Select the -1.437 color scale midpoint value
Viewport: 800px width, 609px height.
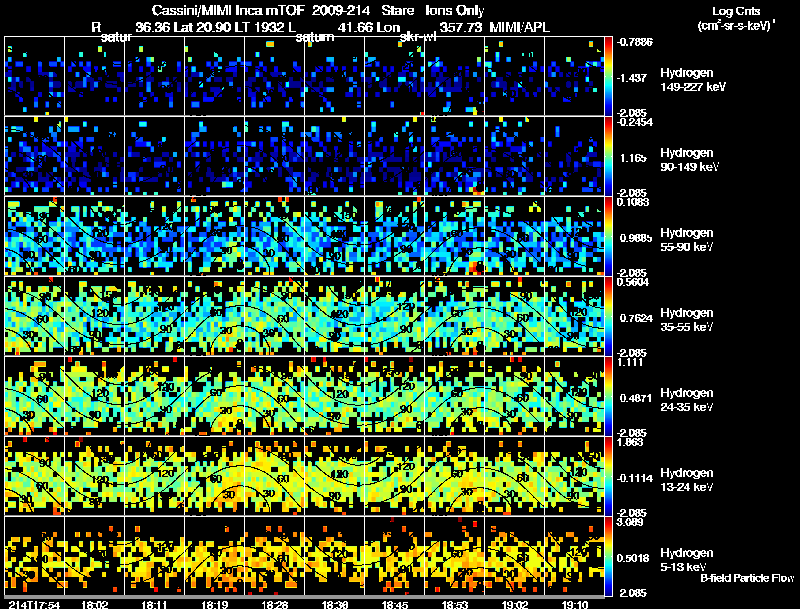632,78
